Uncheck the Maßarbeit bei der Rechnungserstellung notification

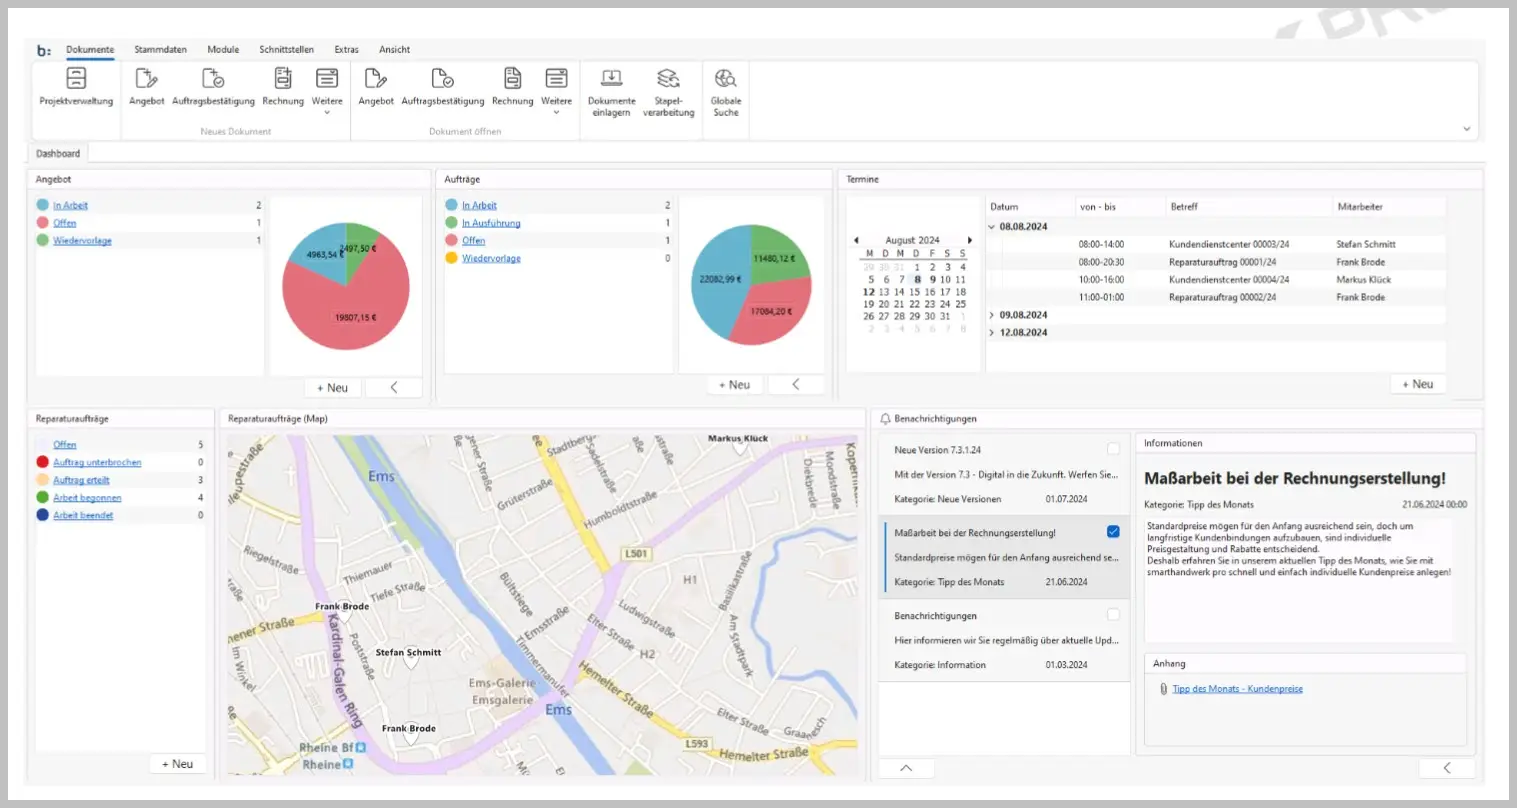point(1113,532)
